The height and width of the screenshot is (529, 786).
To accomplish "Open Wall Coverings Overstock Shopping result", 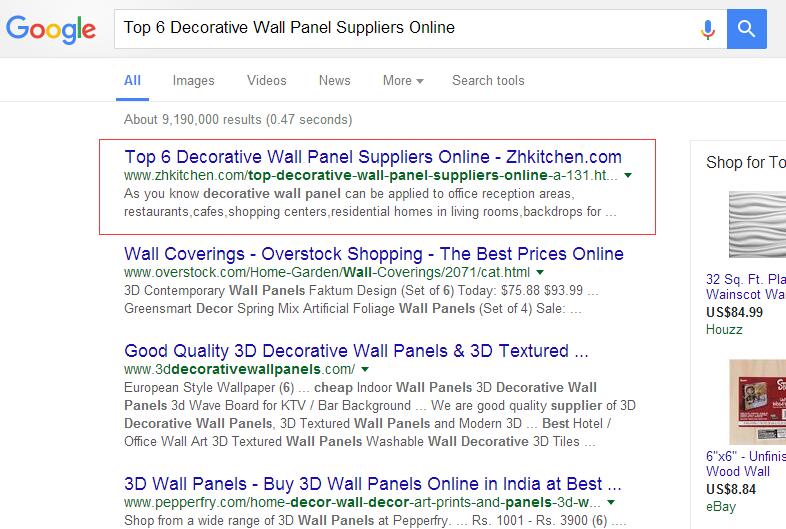I will [374, 254].
